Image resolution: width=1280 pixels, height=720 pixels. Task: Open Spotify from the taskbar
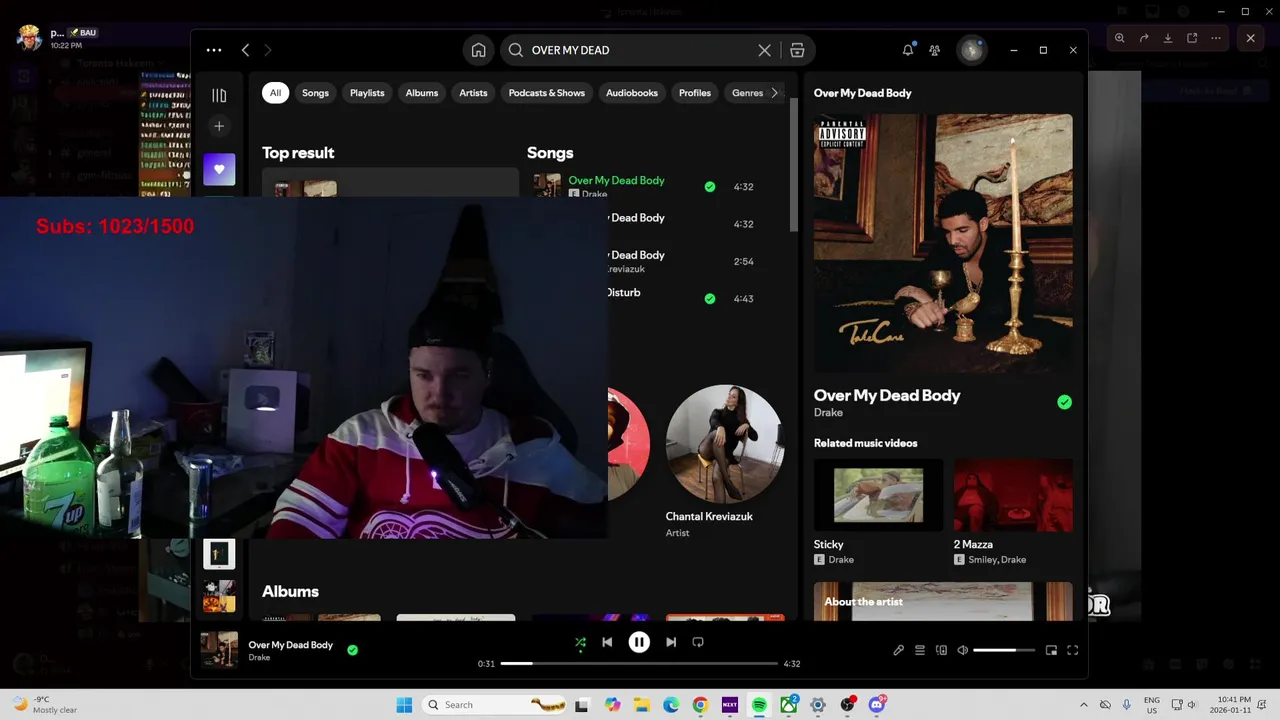(x=759, y=705)
